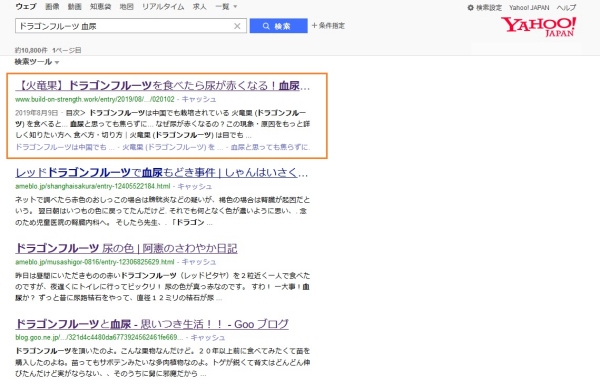Open sitelink 血尿と思っても焦らずに
This screenshot has width=600, height=386.
[x=270, y=147]
